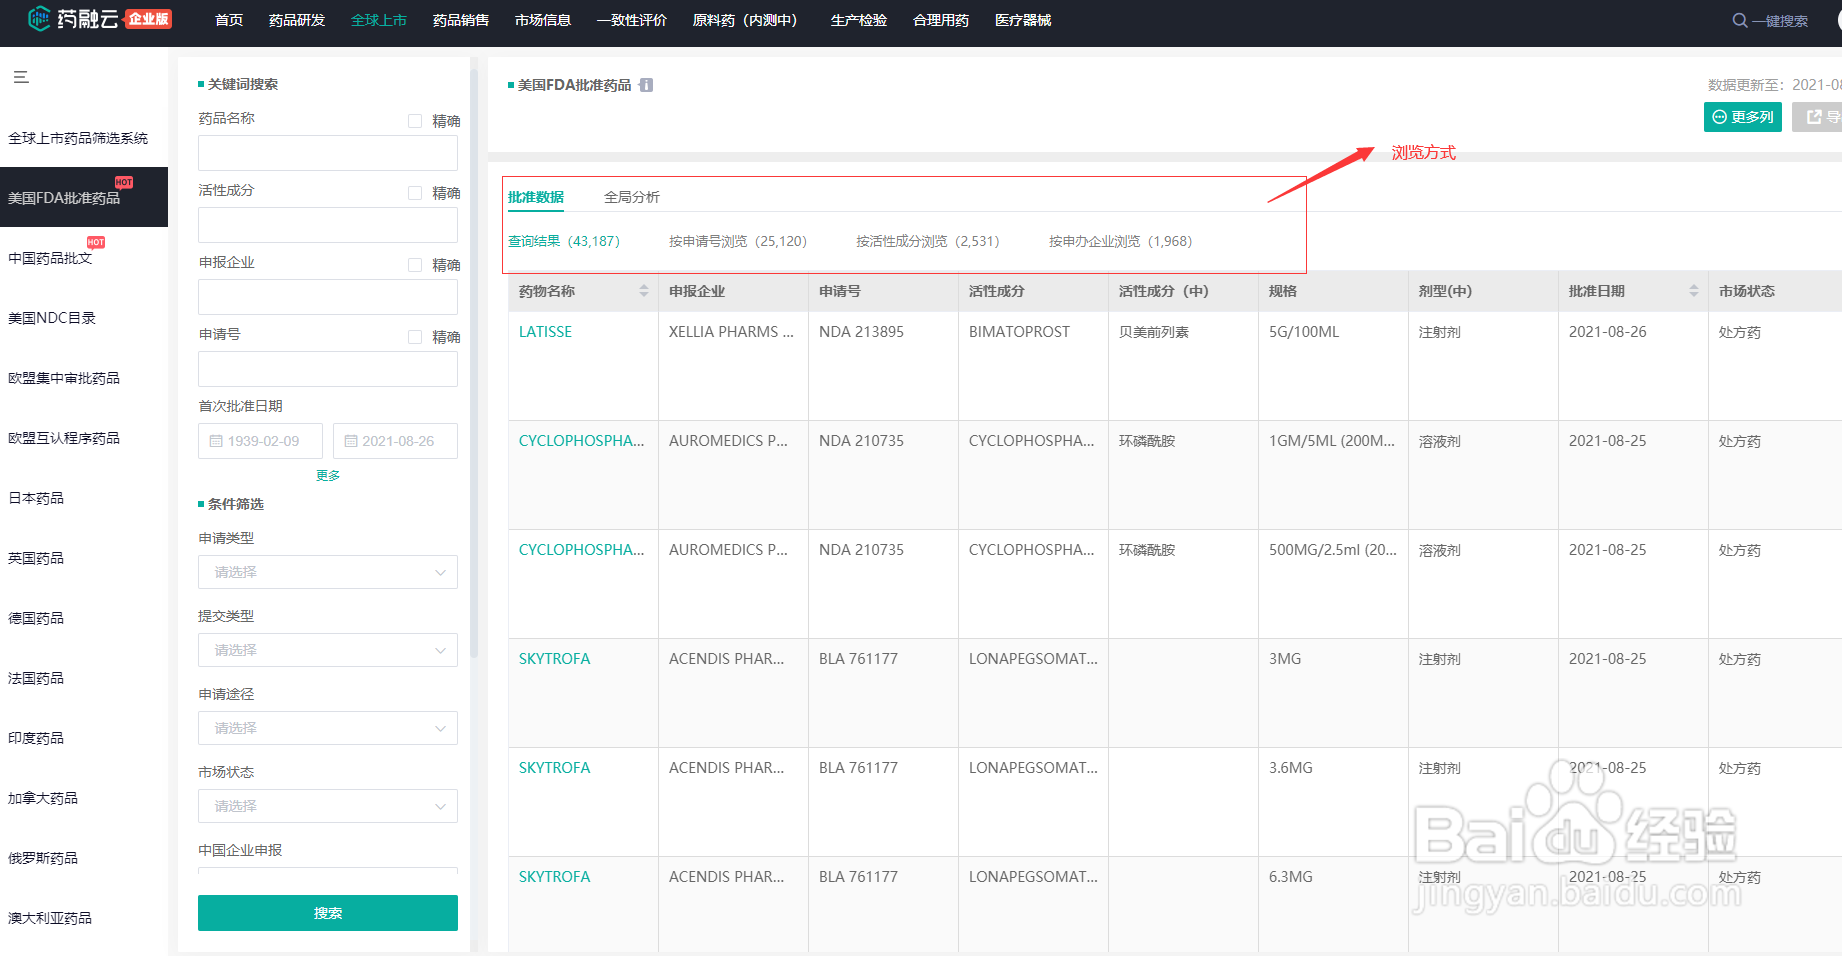The width and height of the screenshot is (1842, 956).
Task: Open 首页 in top navigation
Action: [229, 20]
